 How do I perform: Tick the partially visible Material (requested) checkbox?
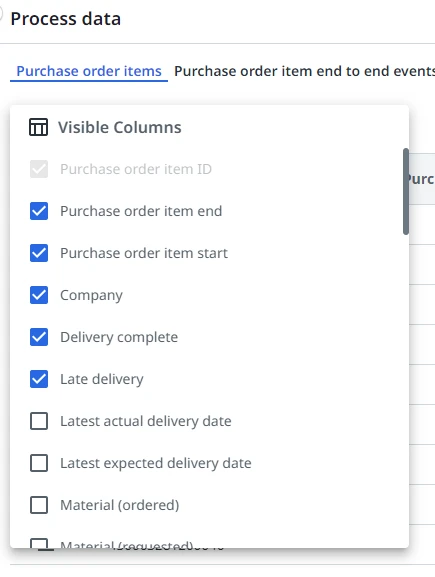tap(39, 543)
